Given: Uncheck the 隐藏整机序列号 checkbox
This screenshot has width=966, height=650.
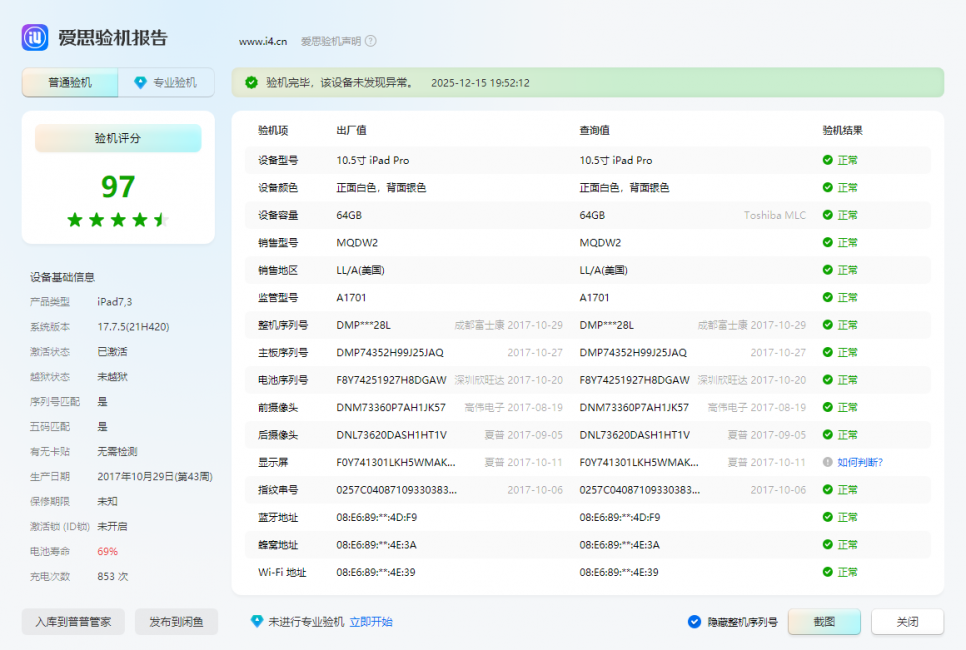Looking at the screenshot, I should 694,621.
